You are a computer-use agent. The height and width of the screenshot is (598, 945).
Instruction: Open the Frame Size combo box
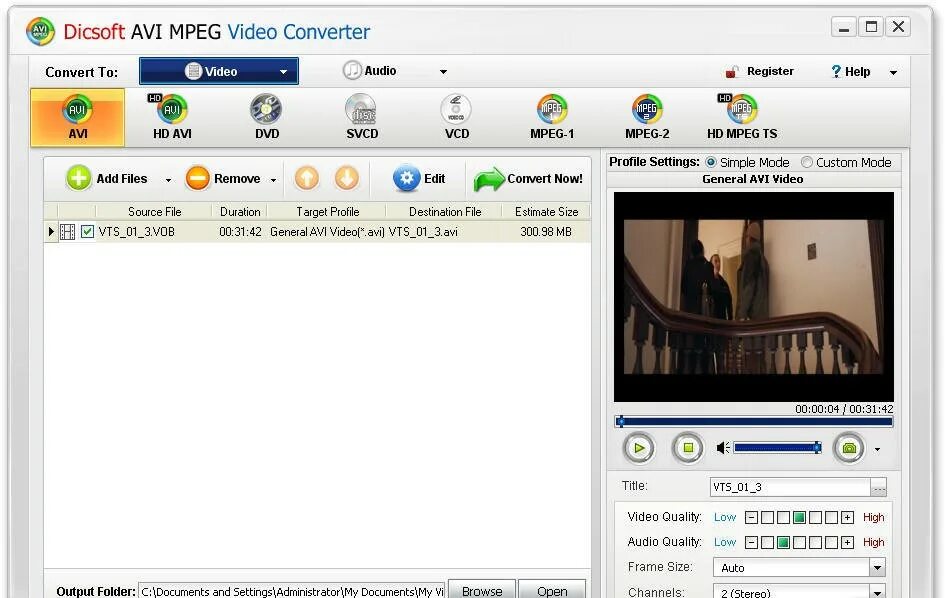coord(799,567)
